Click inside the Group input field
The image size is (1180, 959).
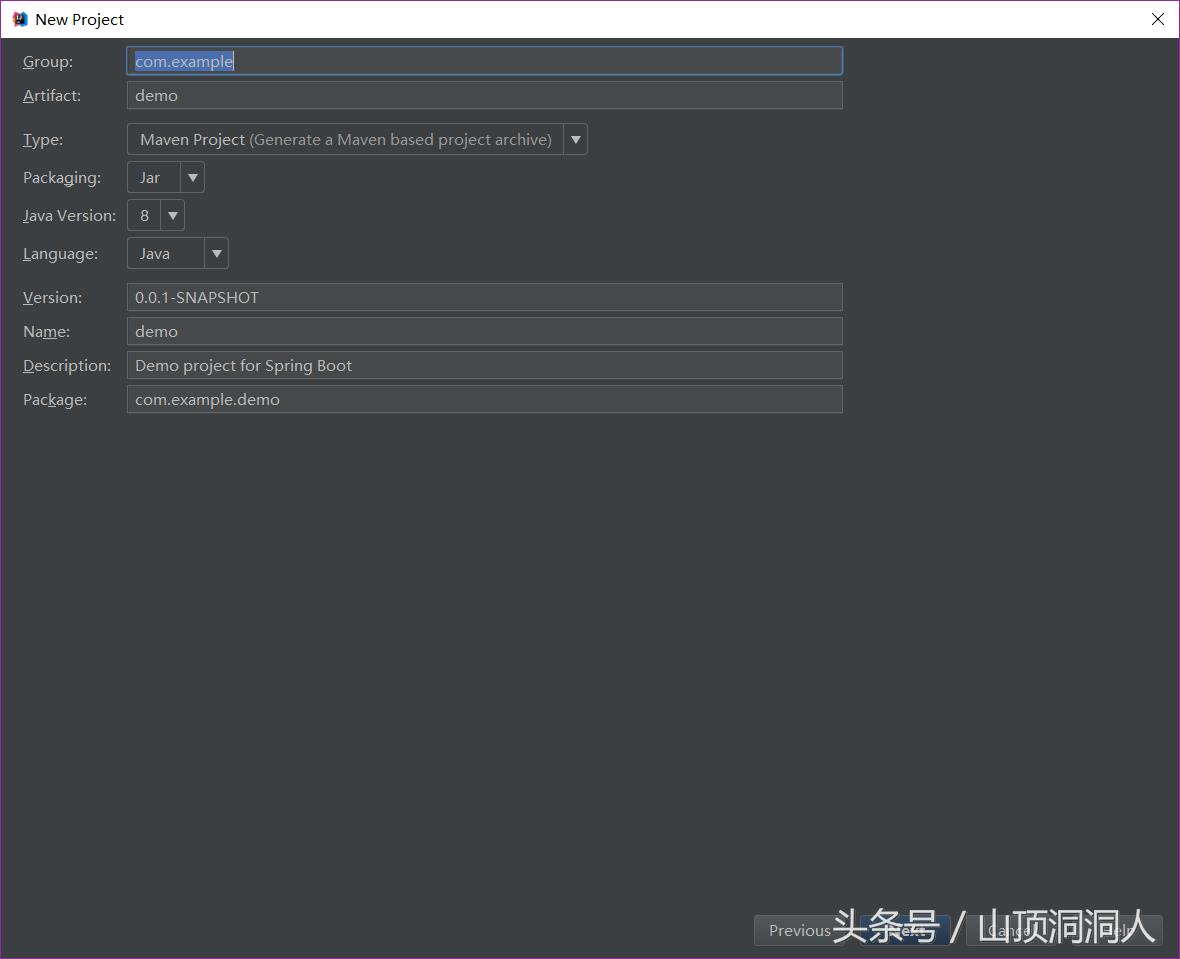[x=400, y=61]
